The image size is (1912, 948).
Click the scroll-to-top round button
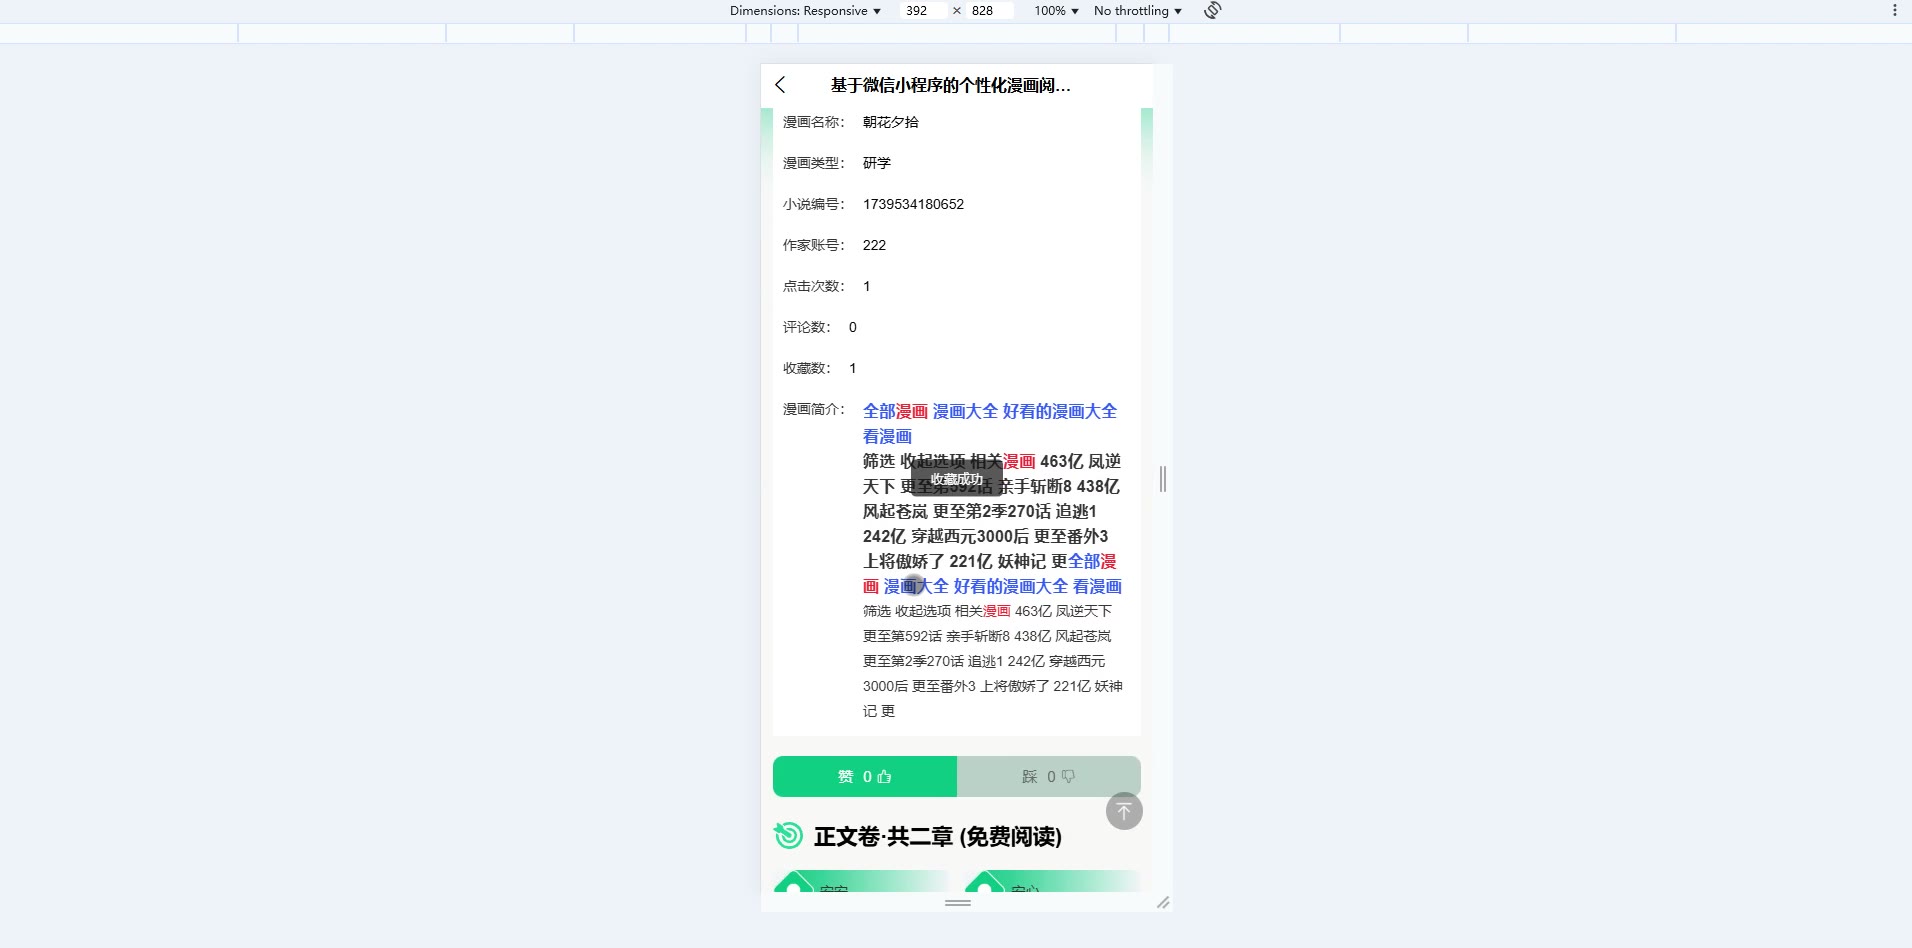coord(1124,811)
